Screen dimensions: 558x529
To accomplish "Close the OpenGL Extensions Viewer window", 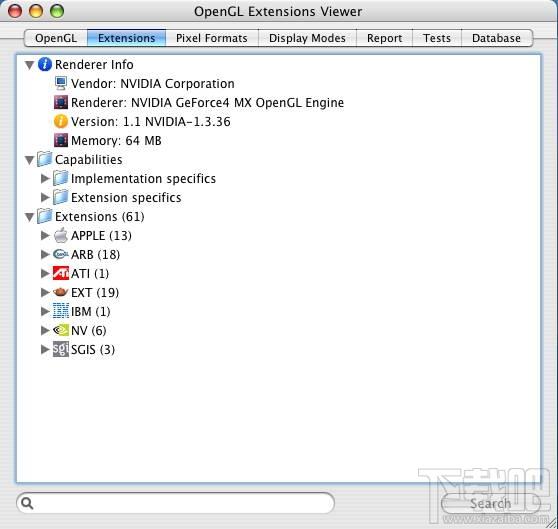I will pyautogui.click(x=15, y=11).
